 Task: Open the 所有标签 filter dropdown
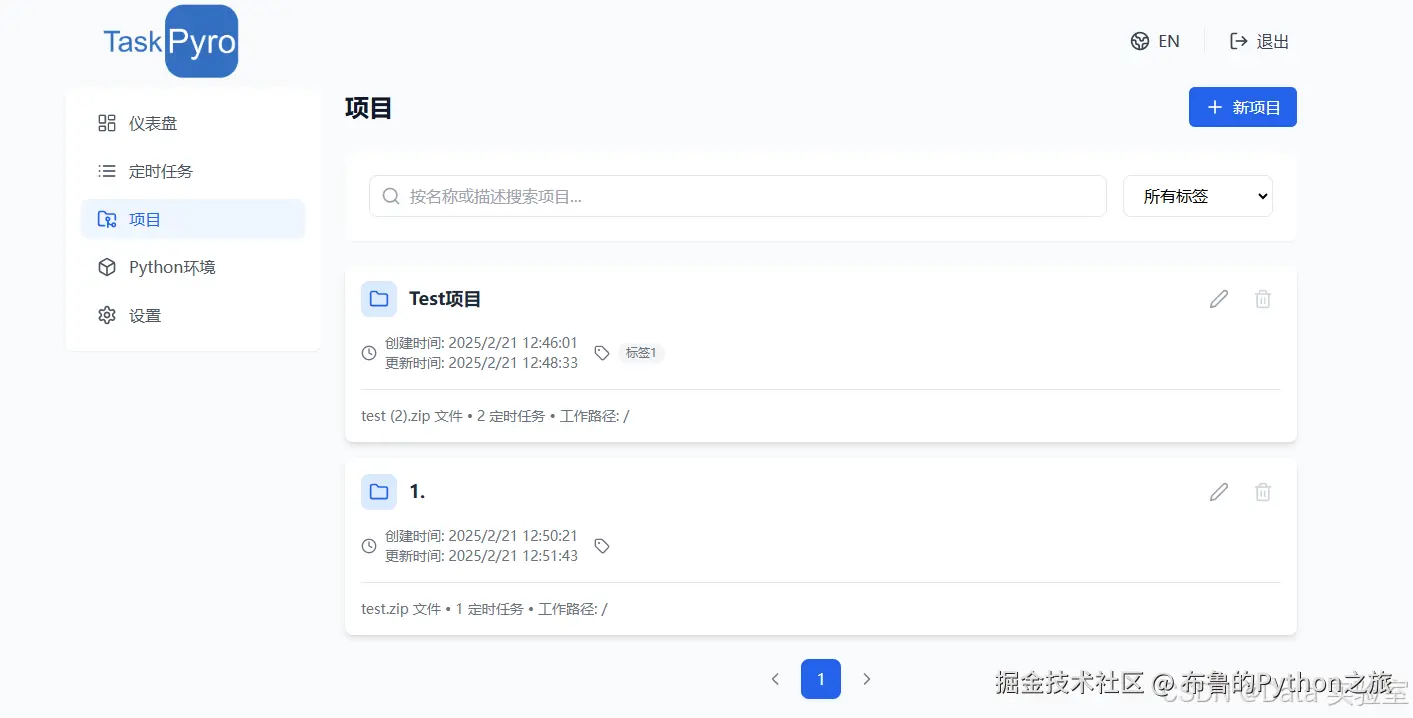1197,196
